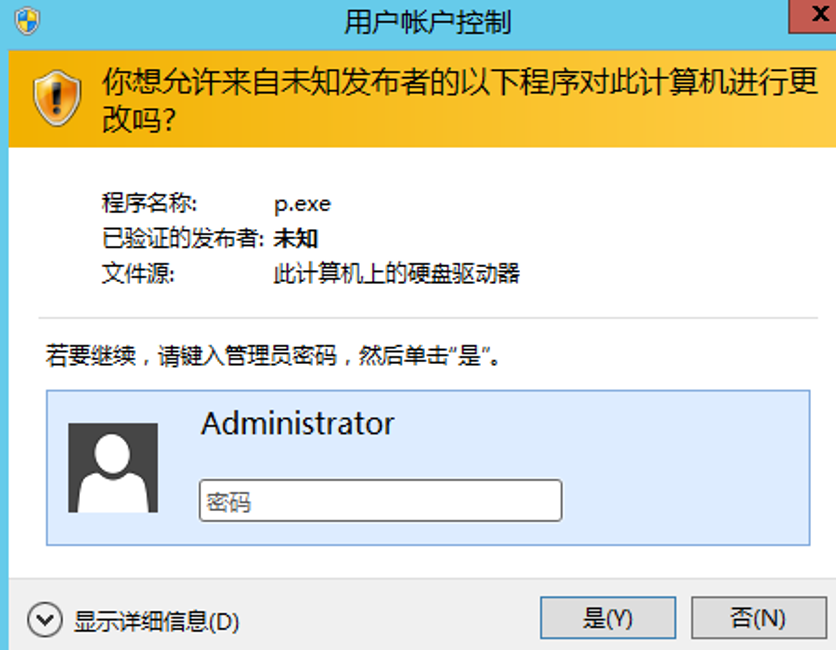The width and height of the screenshot is (836, 650).
Task: Click the UAC shield icon in title bar
Action: click(x=27, y=21)
